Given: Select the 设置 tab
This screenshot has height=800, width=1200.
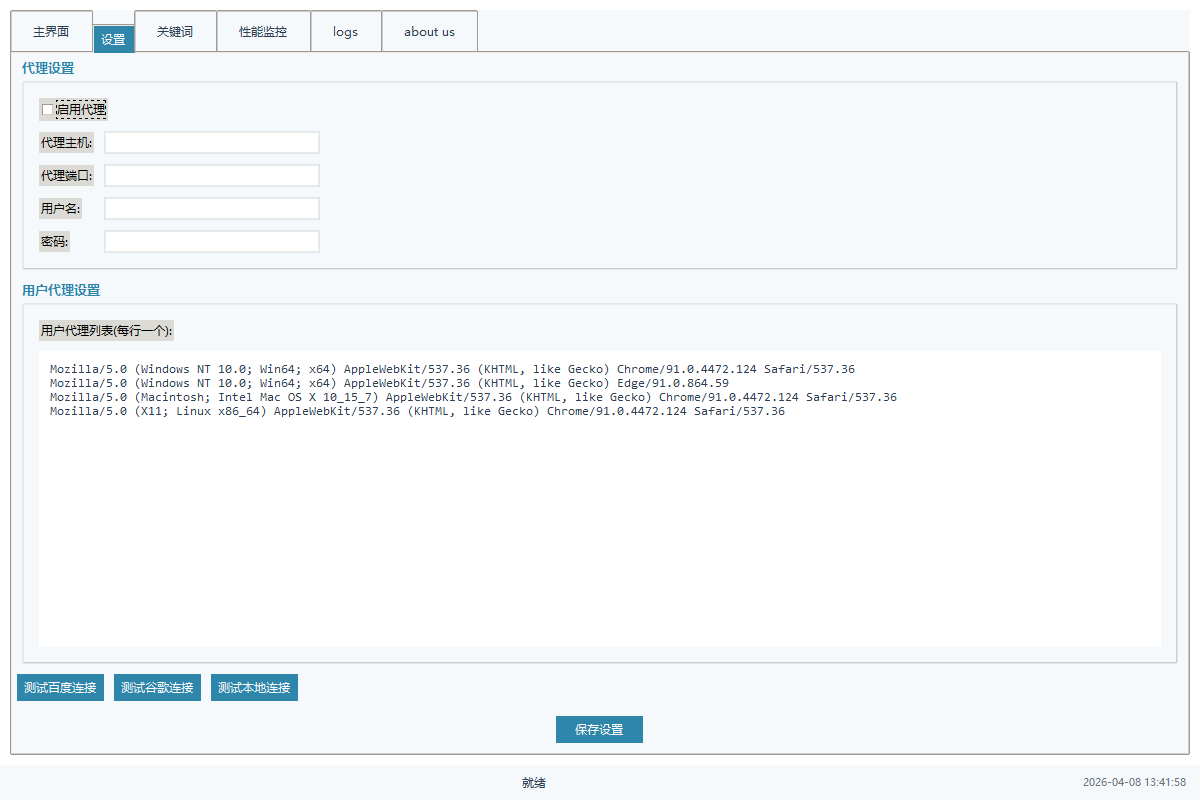Looking at the screenshot, I should coord(113,40).
